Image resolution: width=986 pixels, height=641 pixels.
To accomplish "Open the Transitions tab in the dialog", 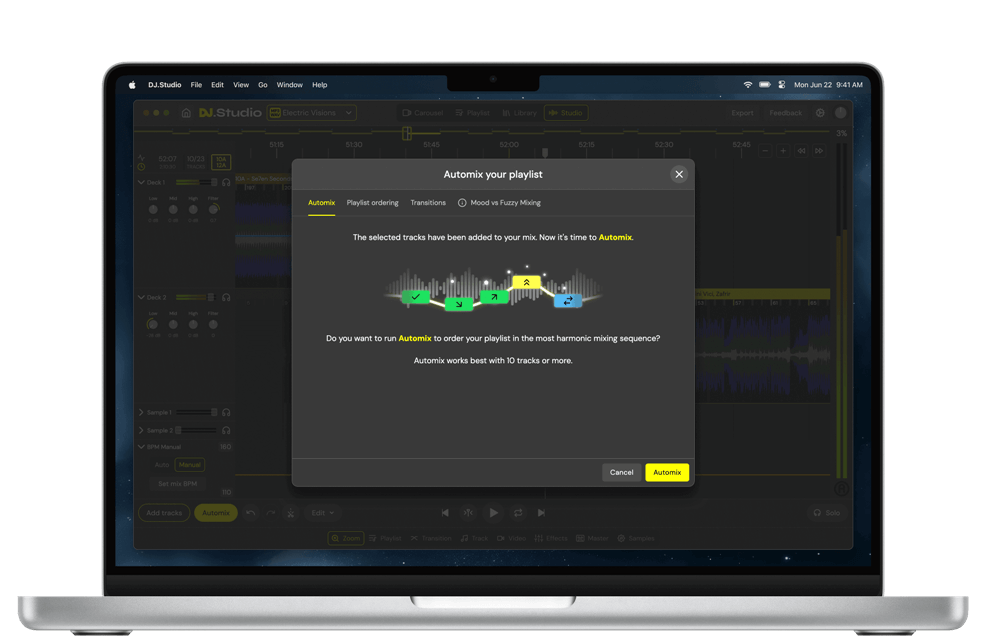I will point(428,203).
